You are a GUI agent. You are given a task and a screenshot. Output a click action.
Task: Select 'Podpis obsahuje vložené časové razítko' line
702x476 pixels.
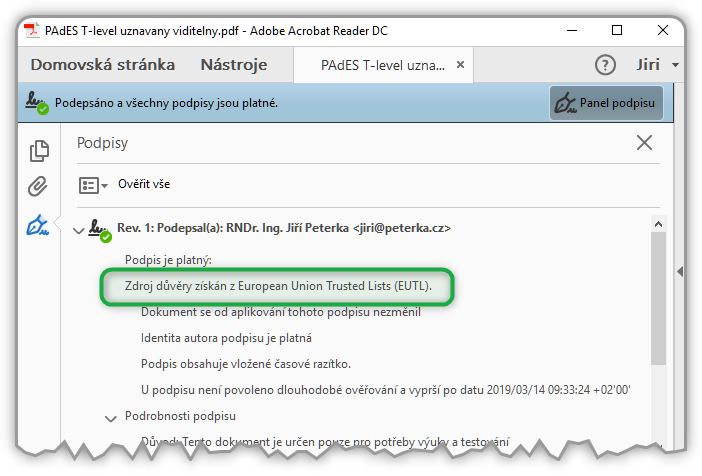(246, 364)
